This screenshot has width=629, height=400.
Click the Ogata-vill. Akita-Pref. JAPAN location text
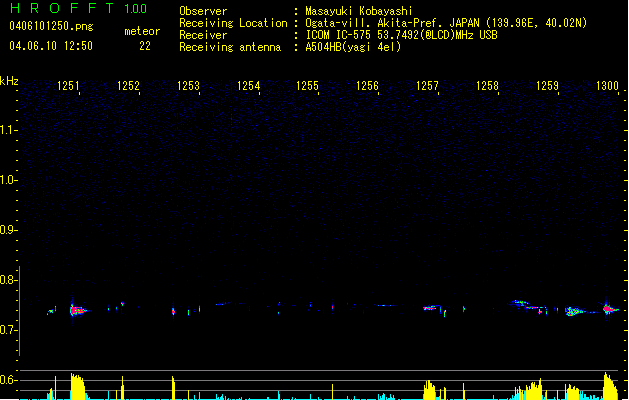tap(446, 23)
